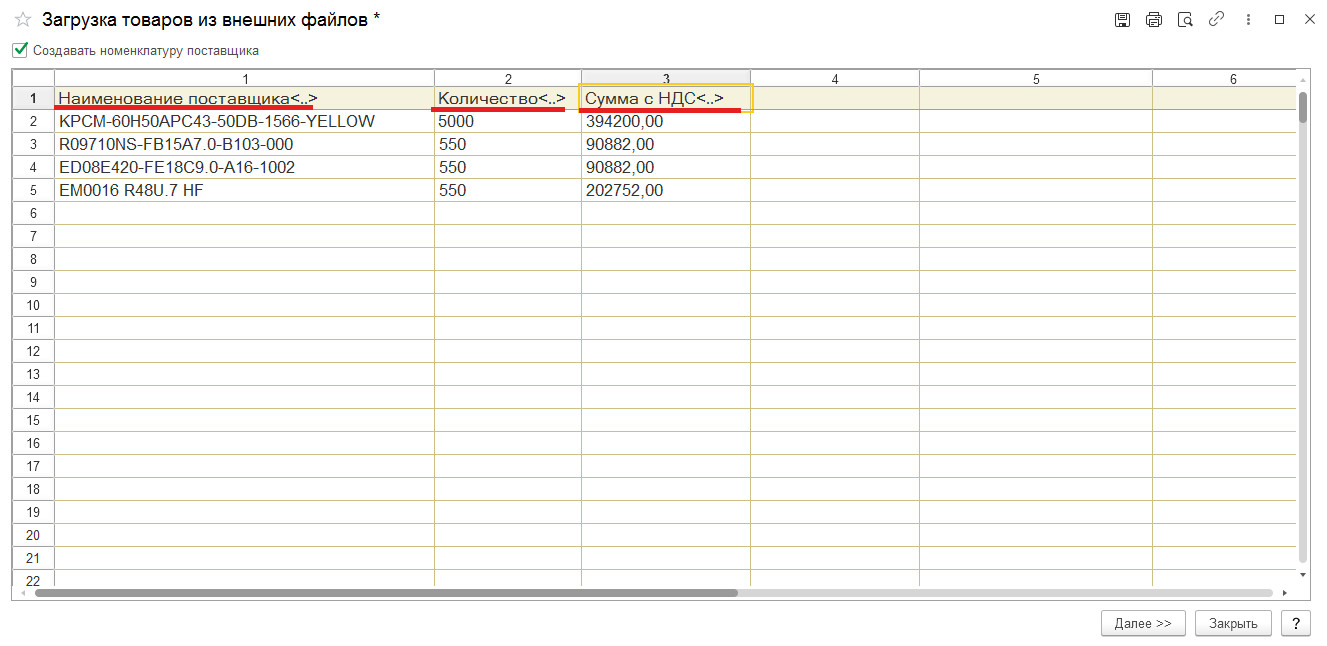Image resolution: width=1327 pixels, height=646 pixels.
Task: Choose column type in 'Количество<..>' header cell
Action: 501,98
